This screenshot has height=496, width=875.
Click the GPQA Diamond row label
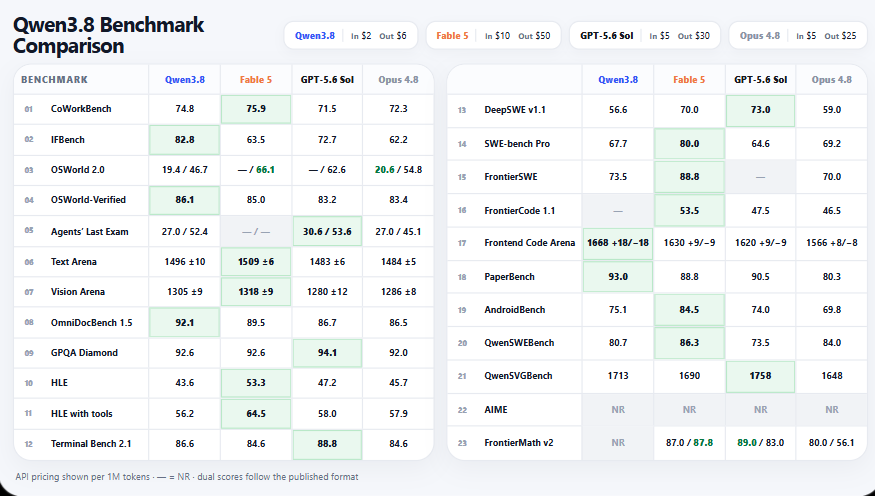click(84, 353)
